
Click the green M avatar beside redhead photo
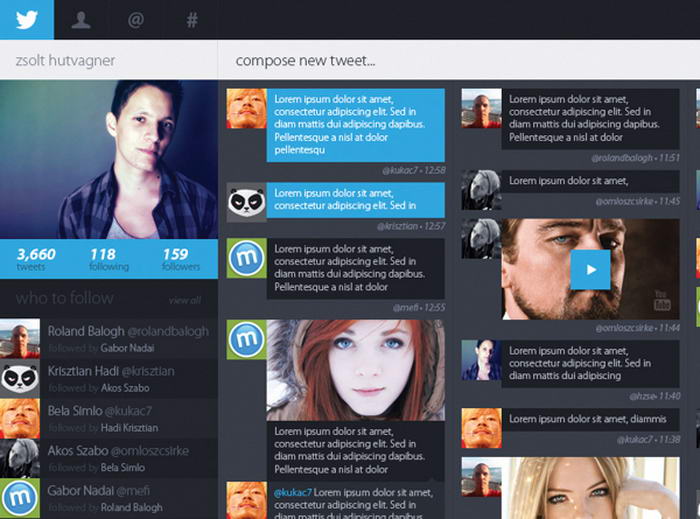tap(245, 339)
